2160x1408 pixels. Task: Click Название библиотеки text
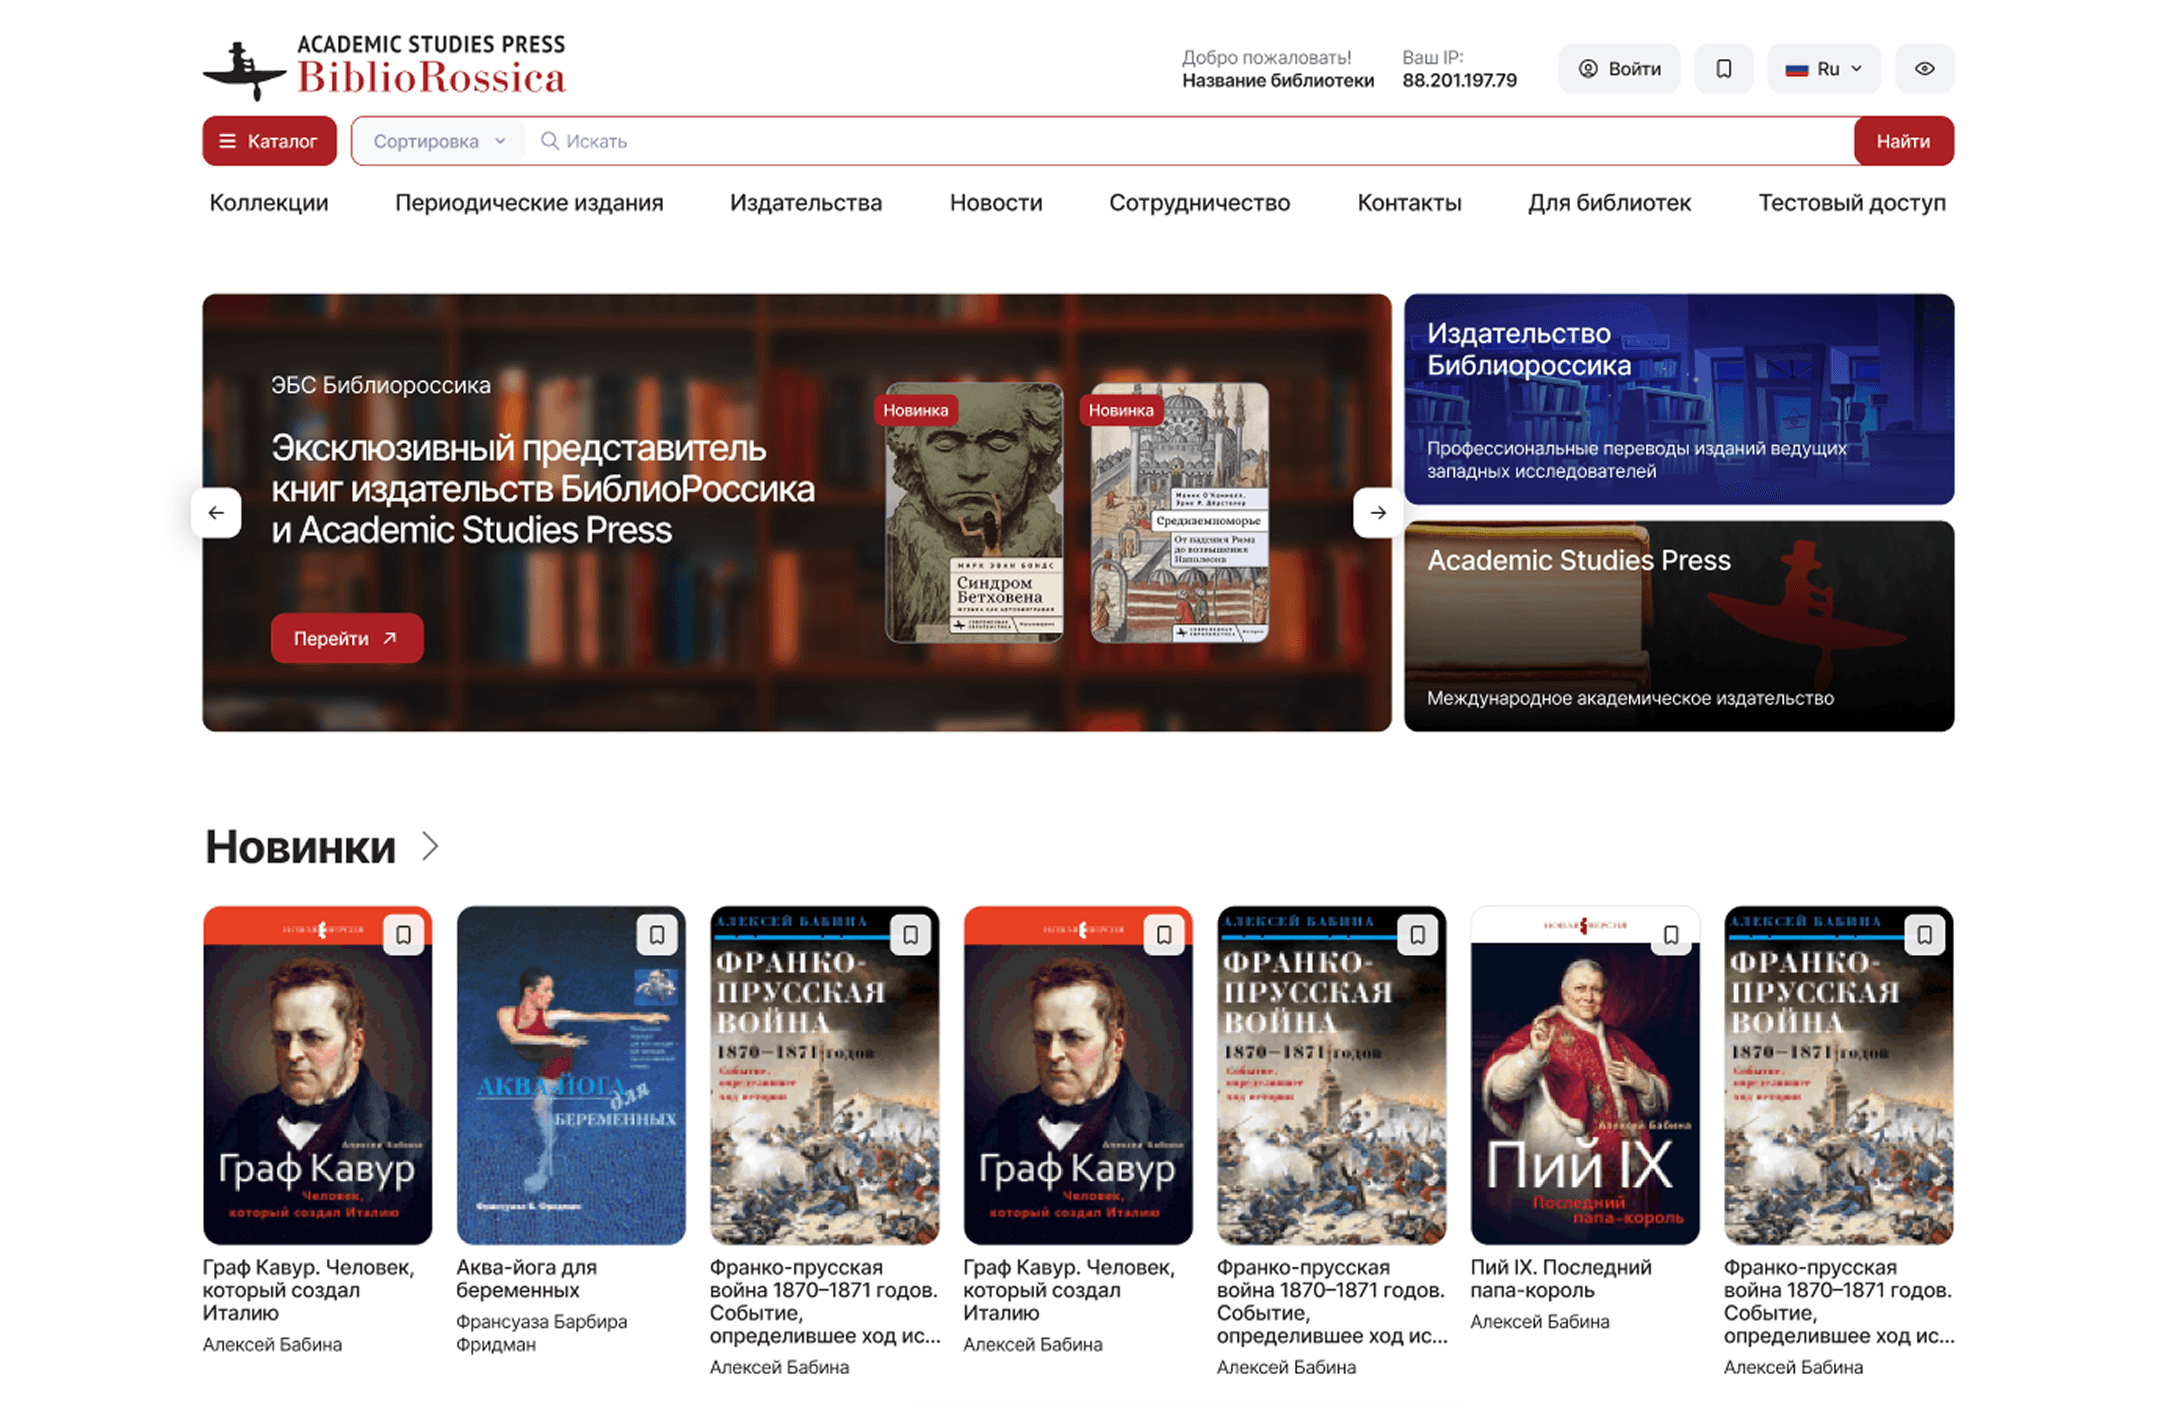point(1277,80)
